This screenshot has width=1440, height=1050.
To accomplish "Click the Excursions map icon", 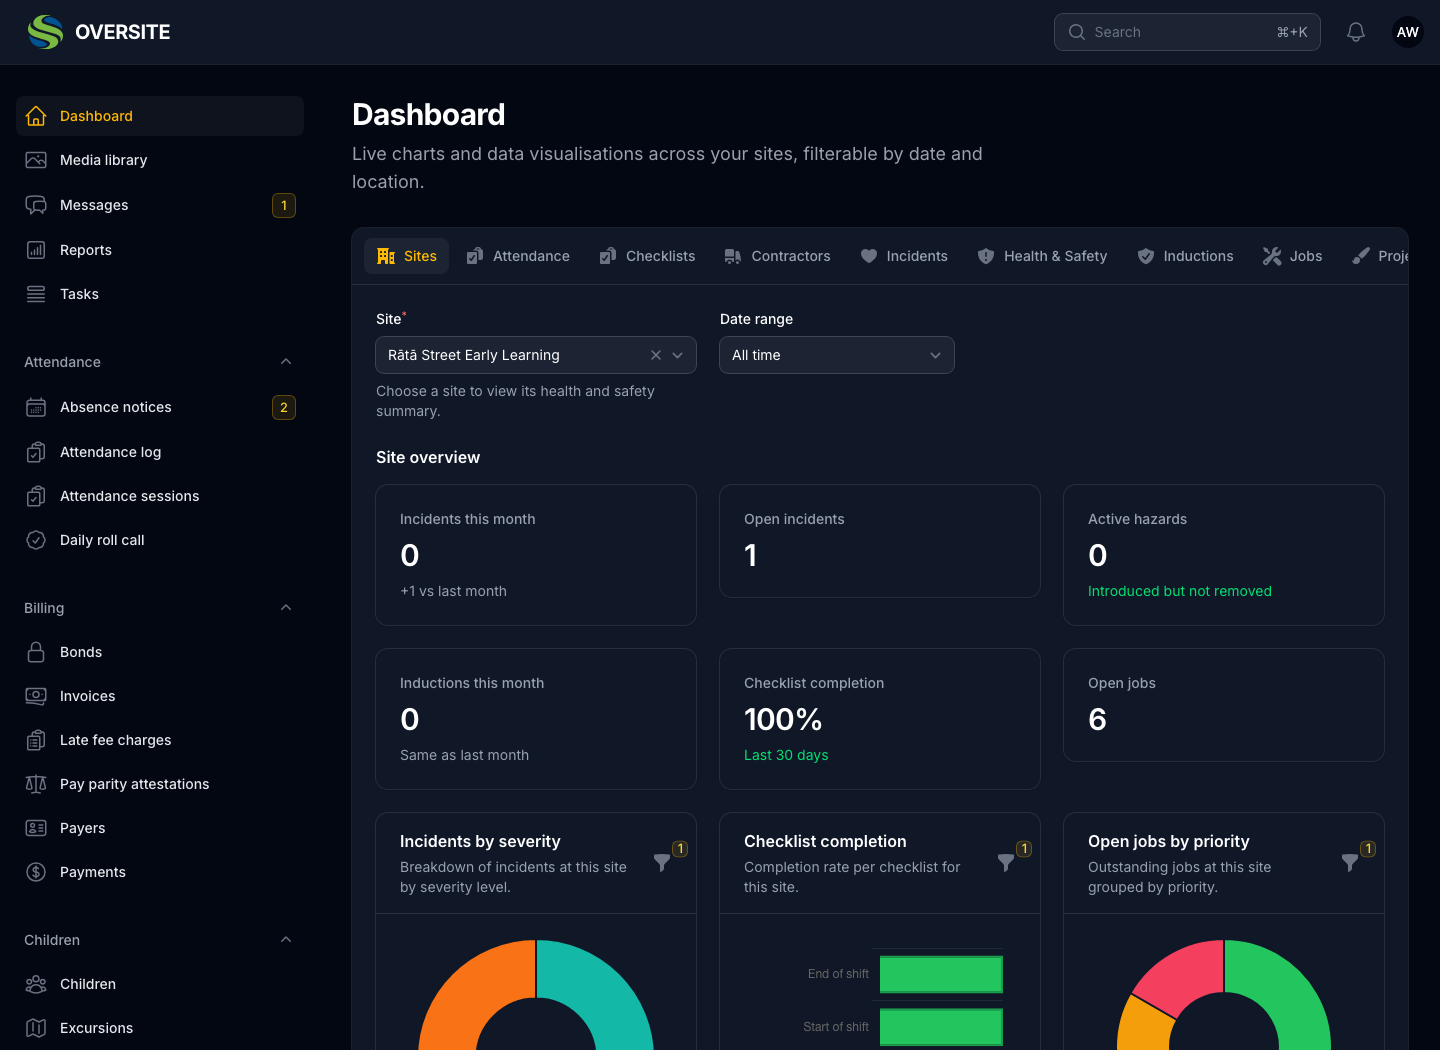I will click(36, 1028).
